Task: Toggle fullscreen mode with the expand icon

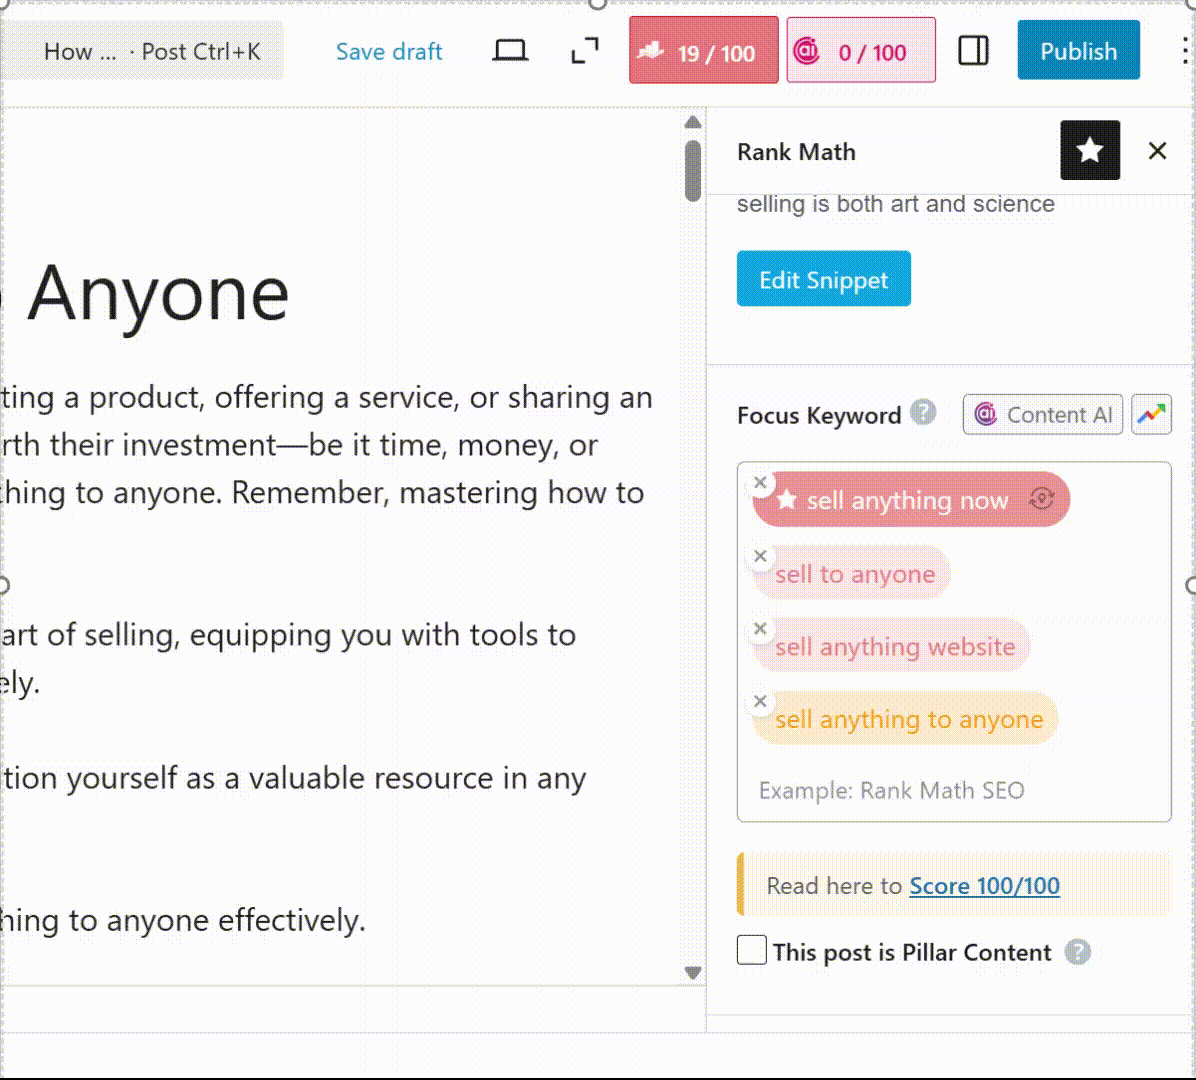Action: [585, 51]
